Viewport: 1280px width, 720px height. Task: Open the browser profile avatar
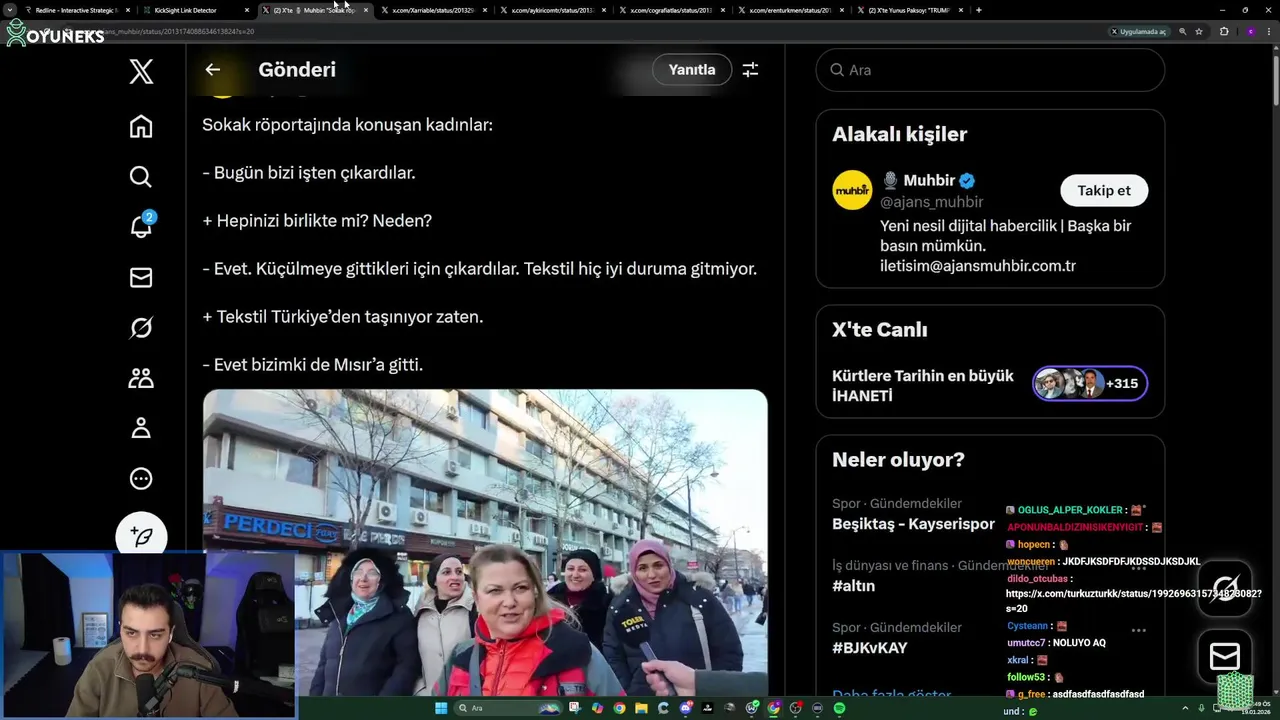(1250, 32)
